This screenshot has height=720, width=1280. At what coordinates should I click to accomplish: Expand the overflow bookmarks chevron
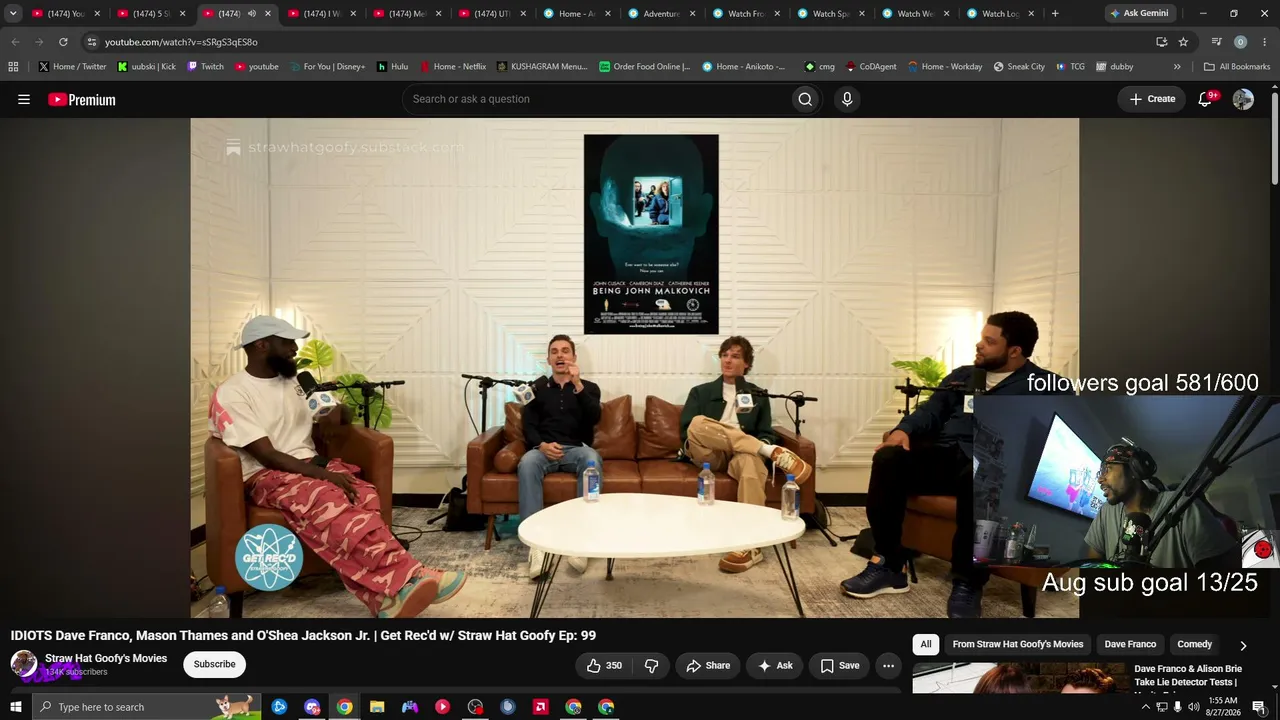coord(1177,67)
